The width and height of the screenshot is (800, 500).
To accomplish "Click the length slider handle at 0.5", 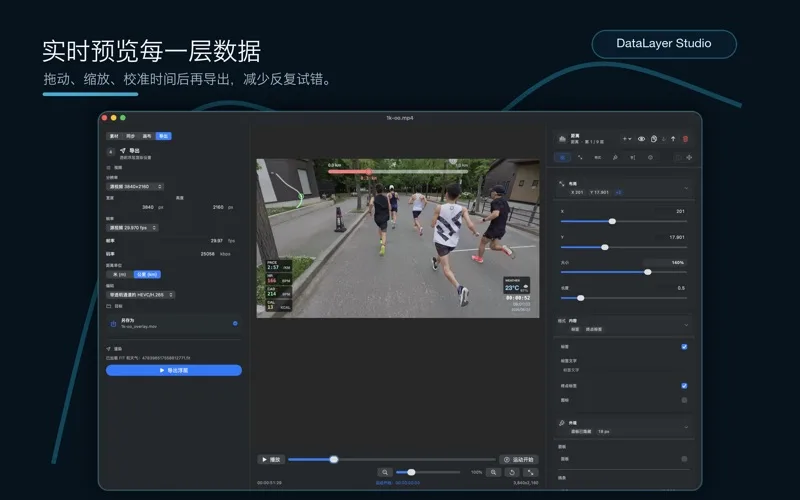I will 581,298.
